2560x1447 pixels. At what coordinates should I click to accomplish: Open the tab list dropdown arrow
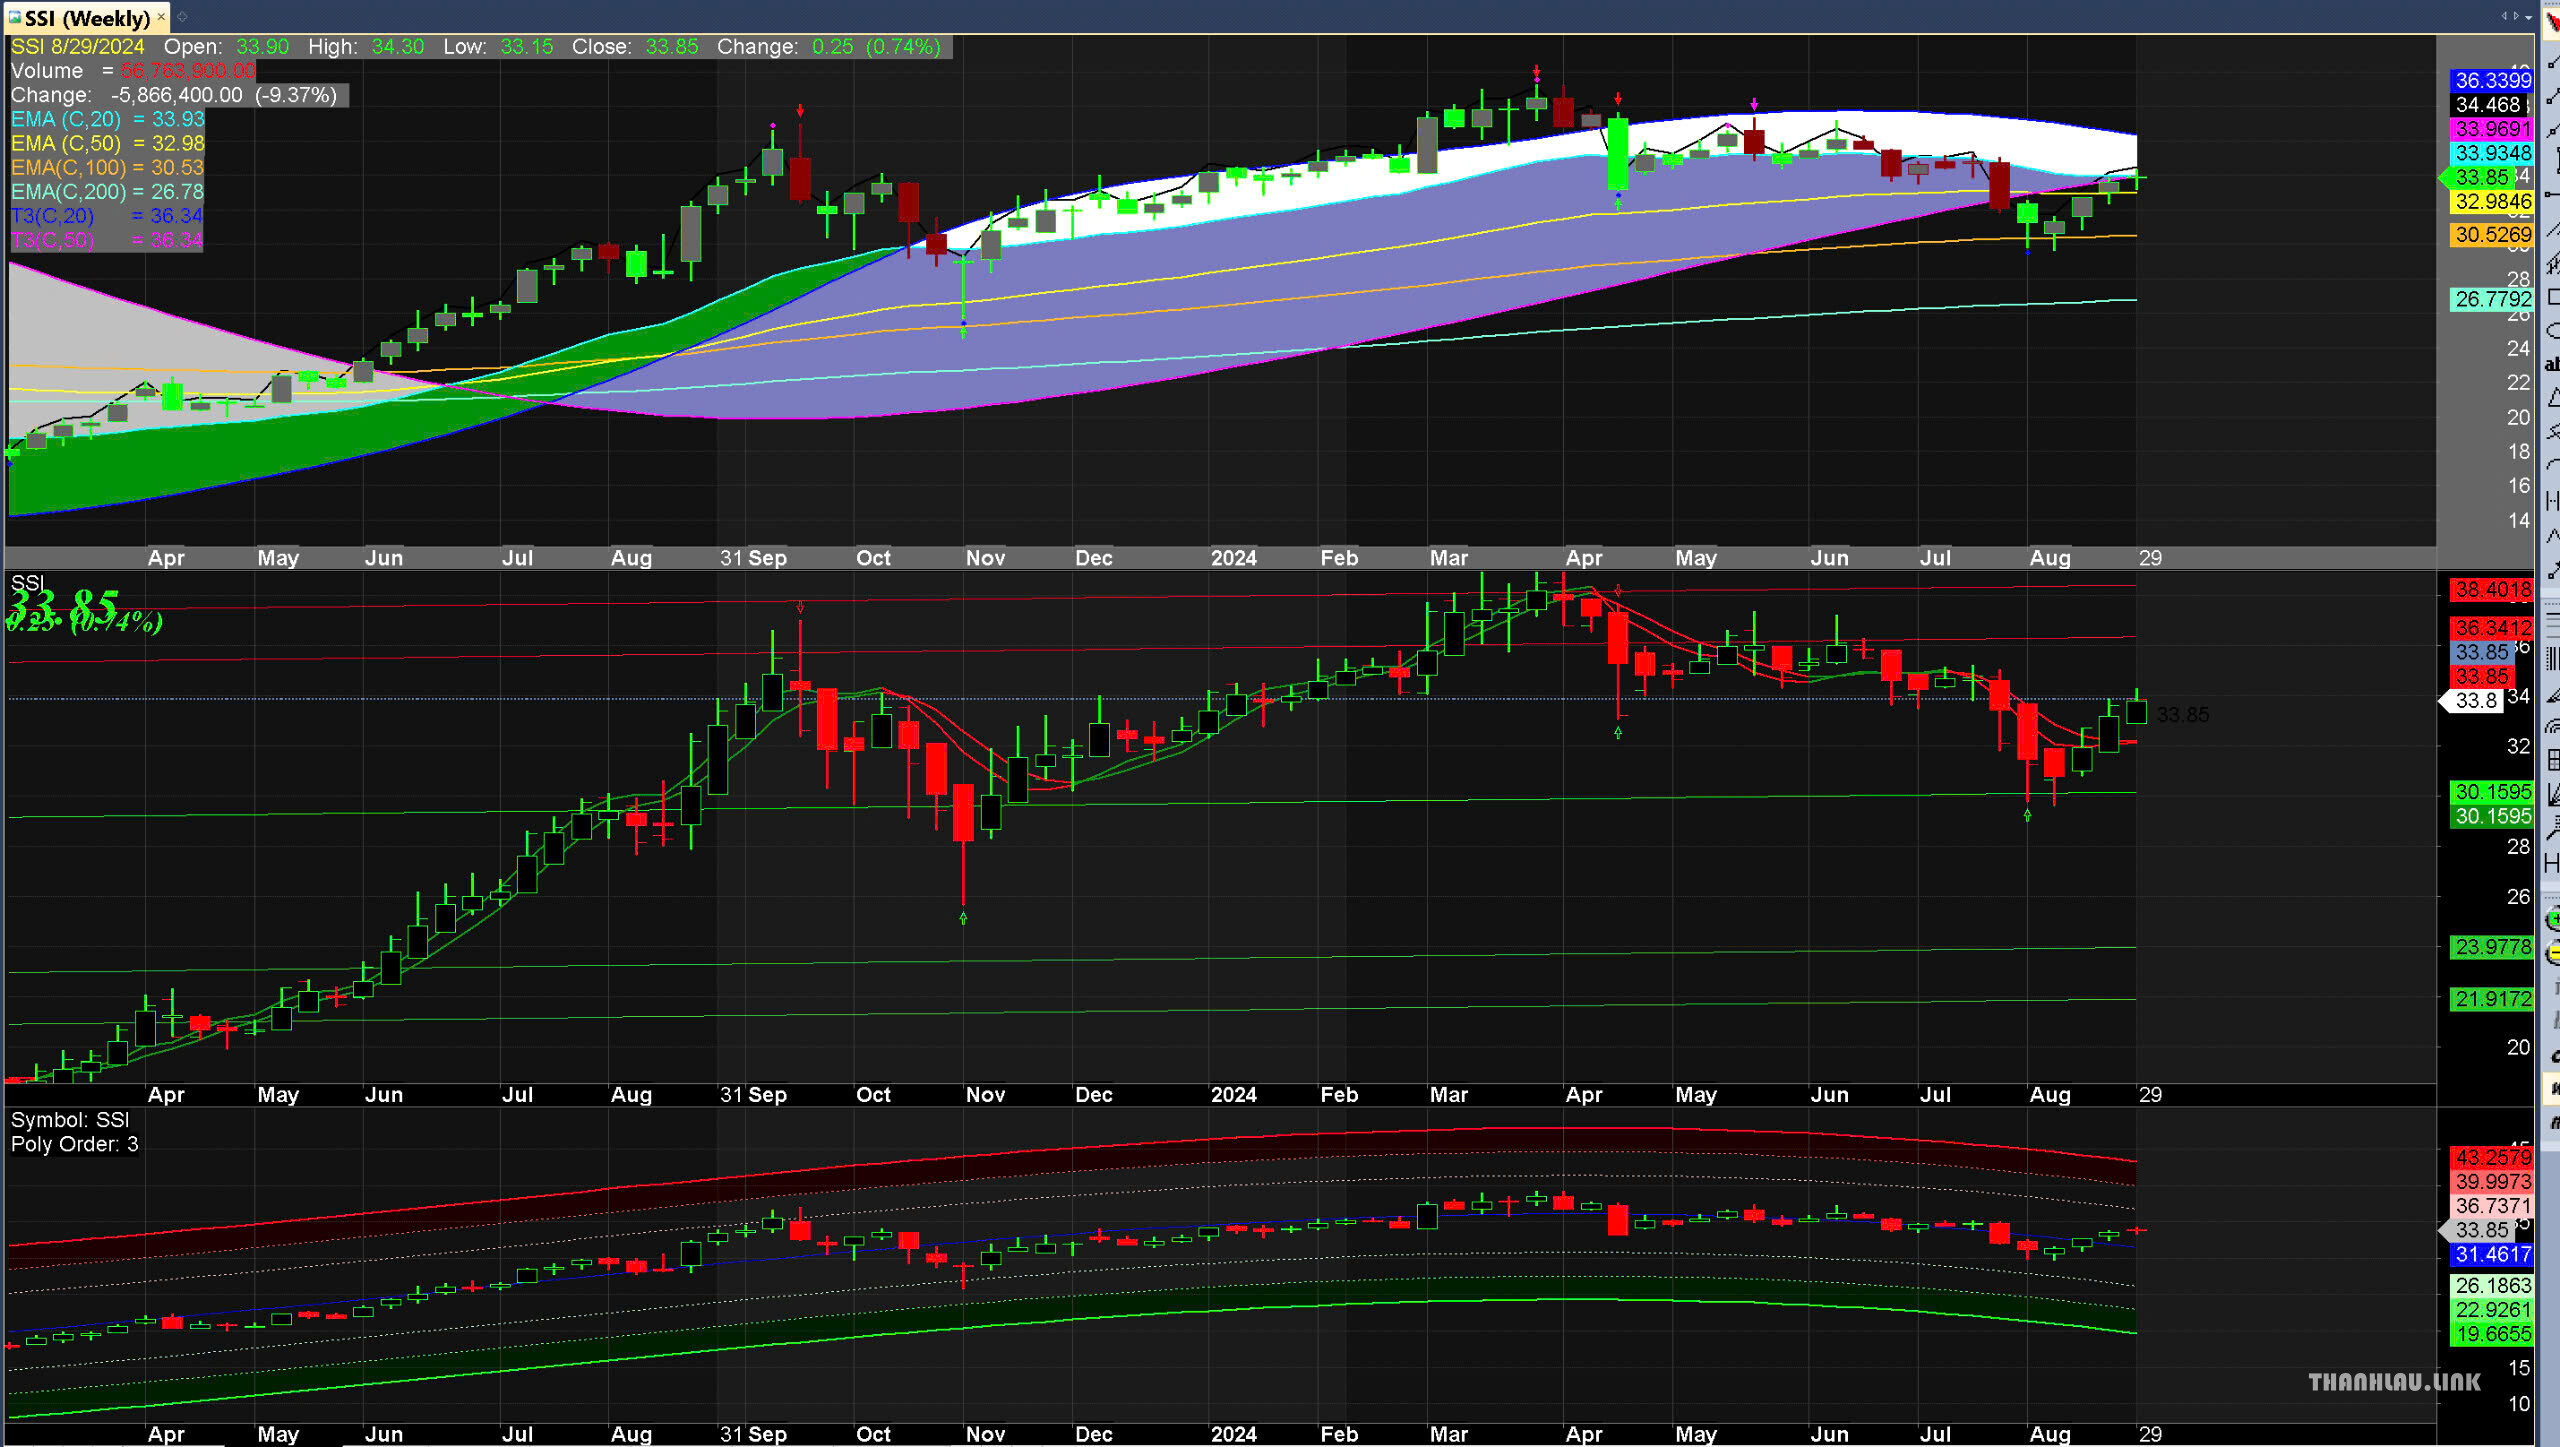(2531, 15)
